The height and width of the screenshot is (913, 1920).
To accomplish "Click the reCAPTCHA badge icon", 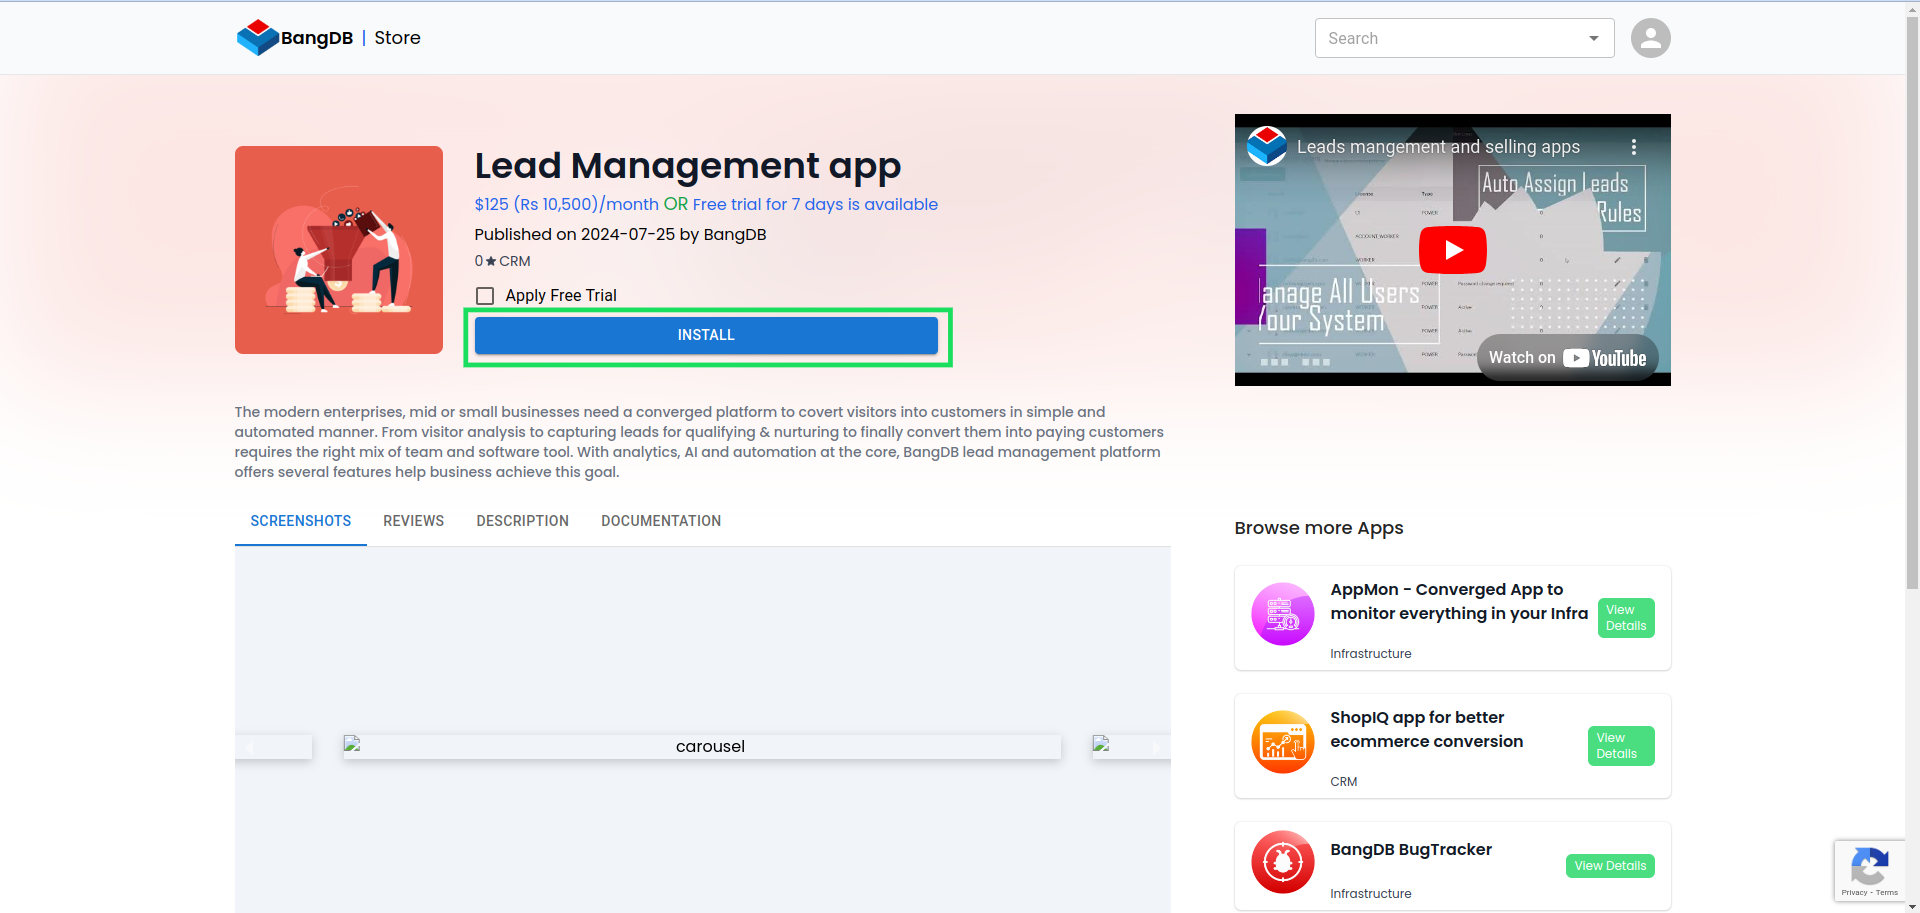I will pyautogui.click(x=1869, y=865).
